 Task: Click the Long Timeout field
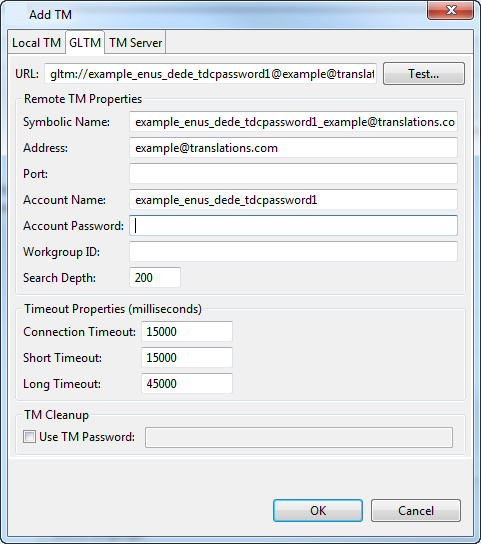pos(187,383)
